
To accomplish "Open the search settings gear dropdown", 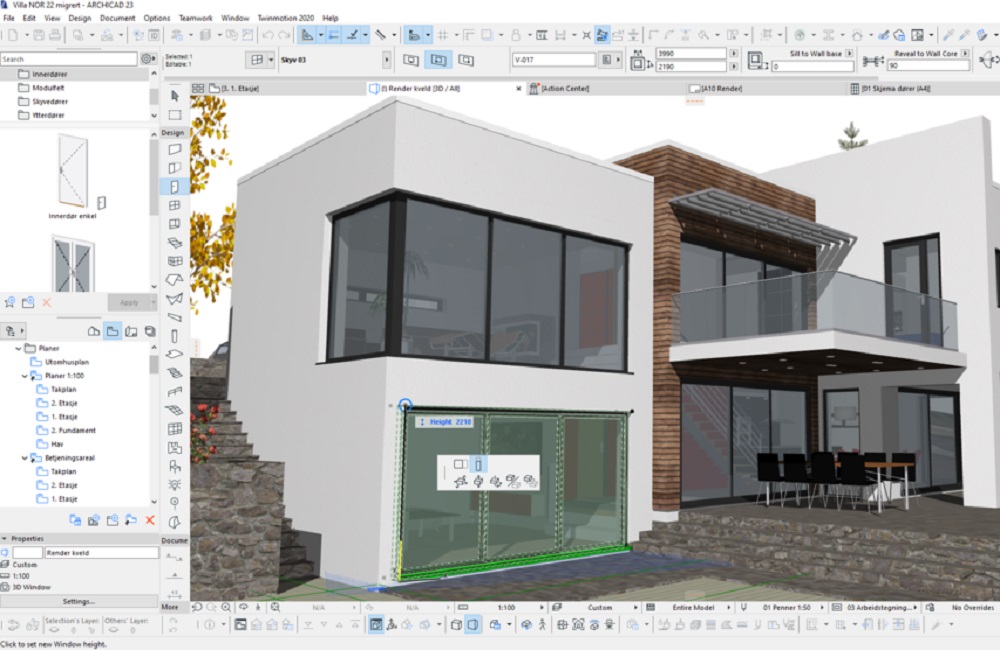I will (x=148, y=59).
